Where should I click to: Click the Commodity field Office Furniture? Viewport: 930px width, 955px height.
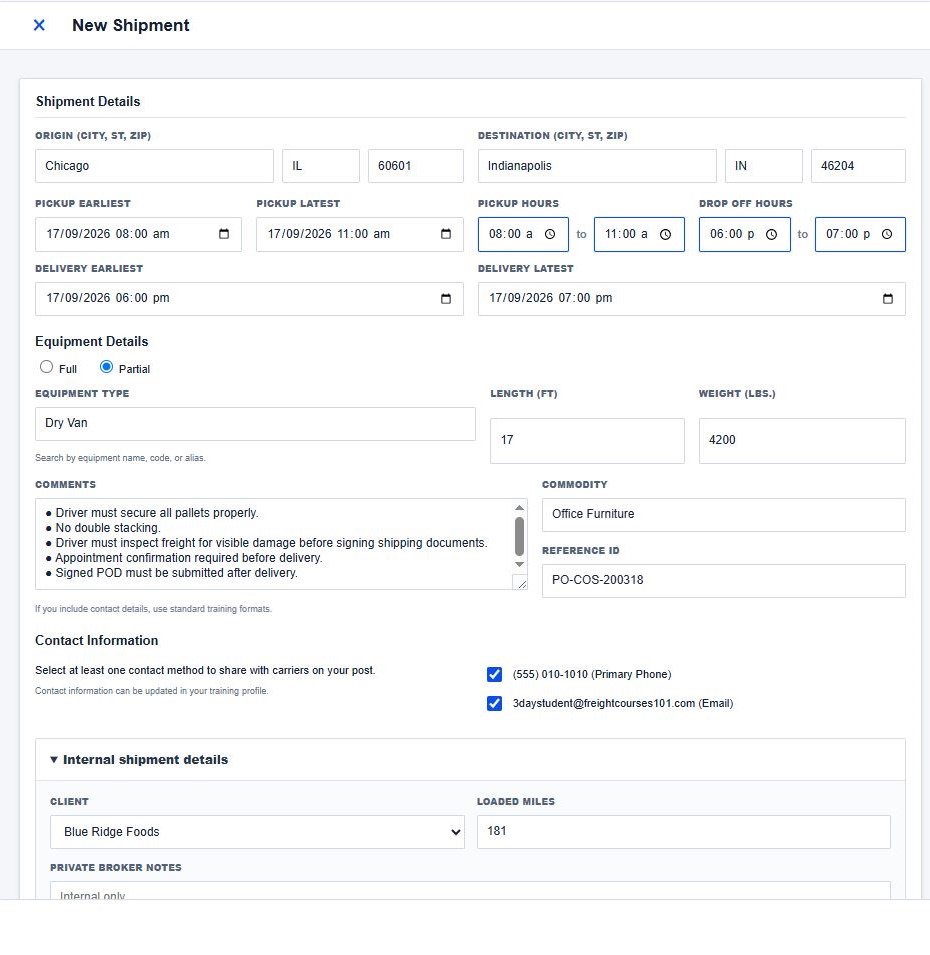[x=724, y=515]
